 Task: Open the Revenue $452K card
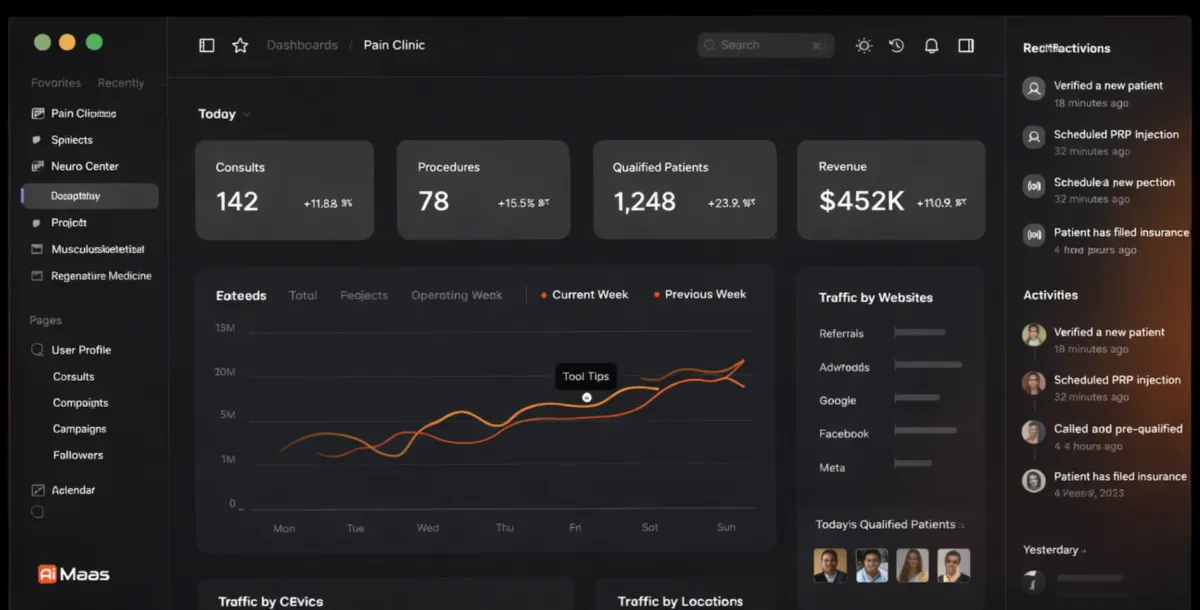891,190
